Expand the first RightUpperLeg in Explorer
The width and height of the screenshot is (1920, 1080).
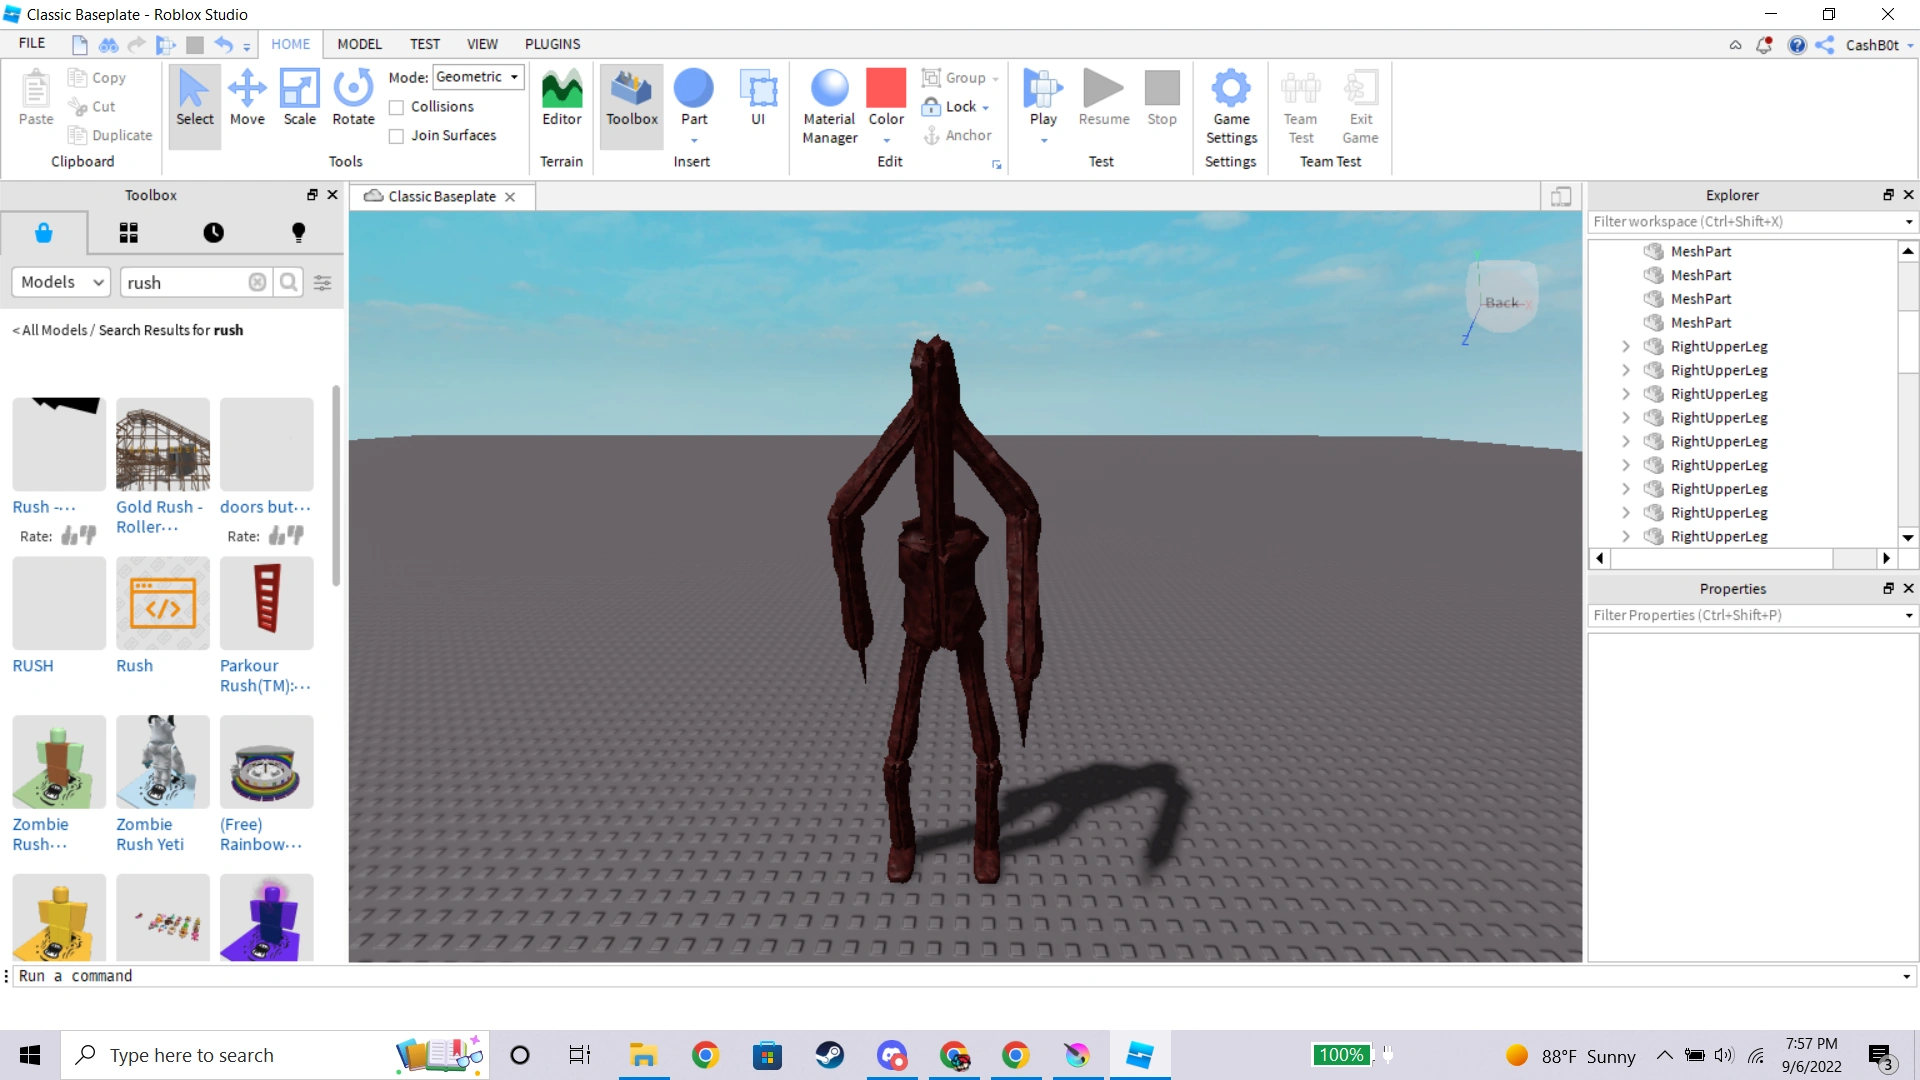tap(1625, 346)
